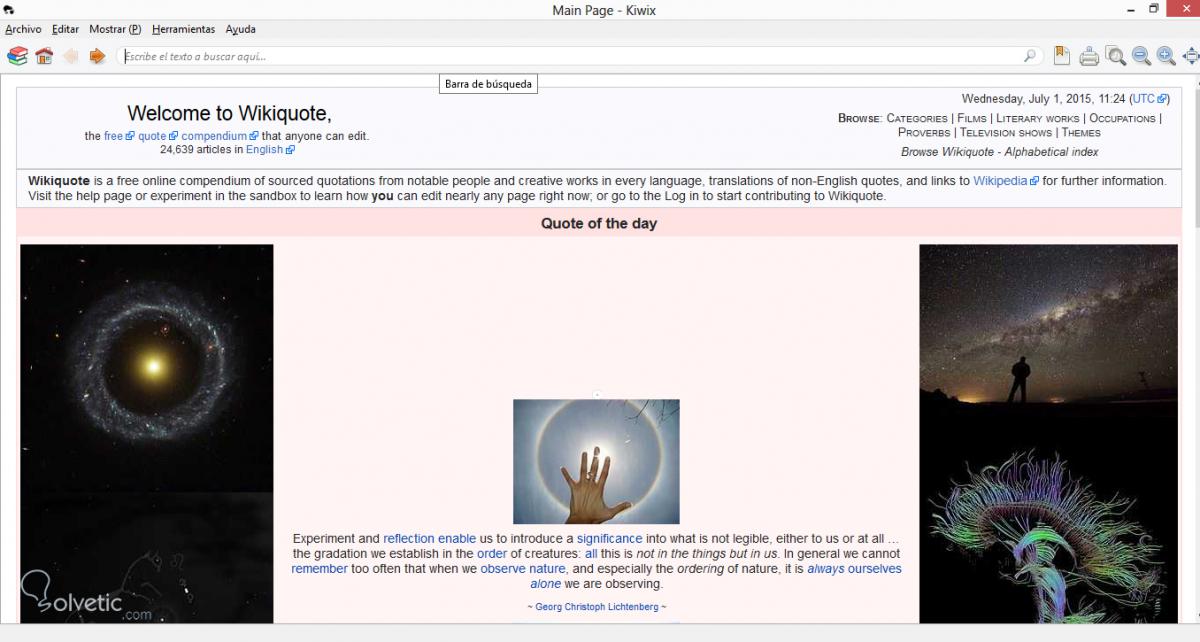Follow the 'compendium' link
The height and width of the screenshot is (642, 1200).
(x=214, y=136)
